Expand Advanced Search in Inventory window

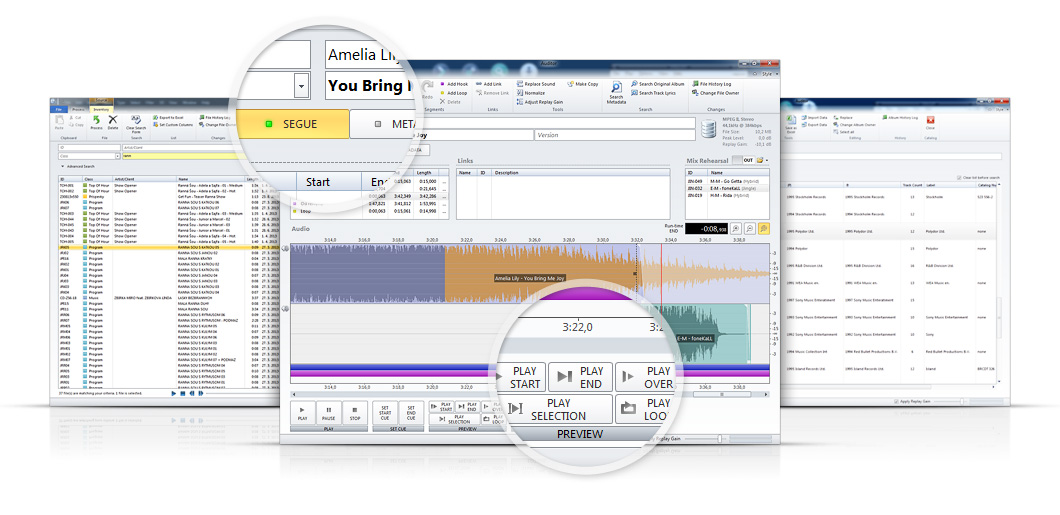coord(77,166)
